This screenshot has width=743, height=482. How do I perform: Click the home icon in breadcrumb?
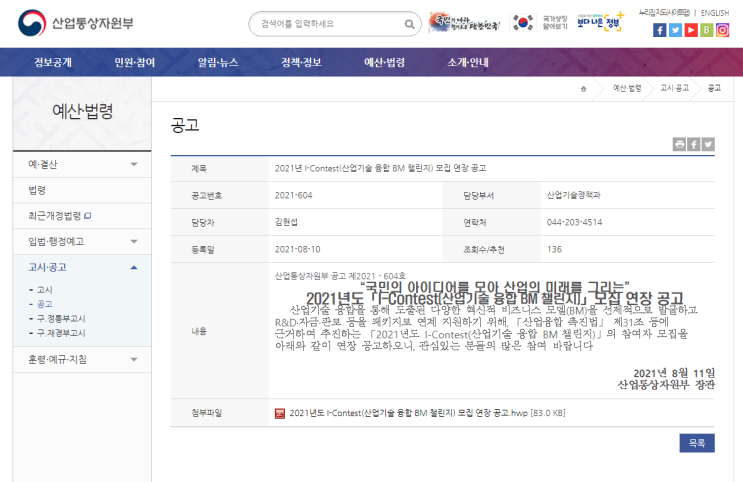[583, 89]
